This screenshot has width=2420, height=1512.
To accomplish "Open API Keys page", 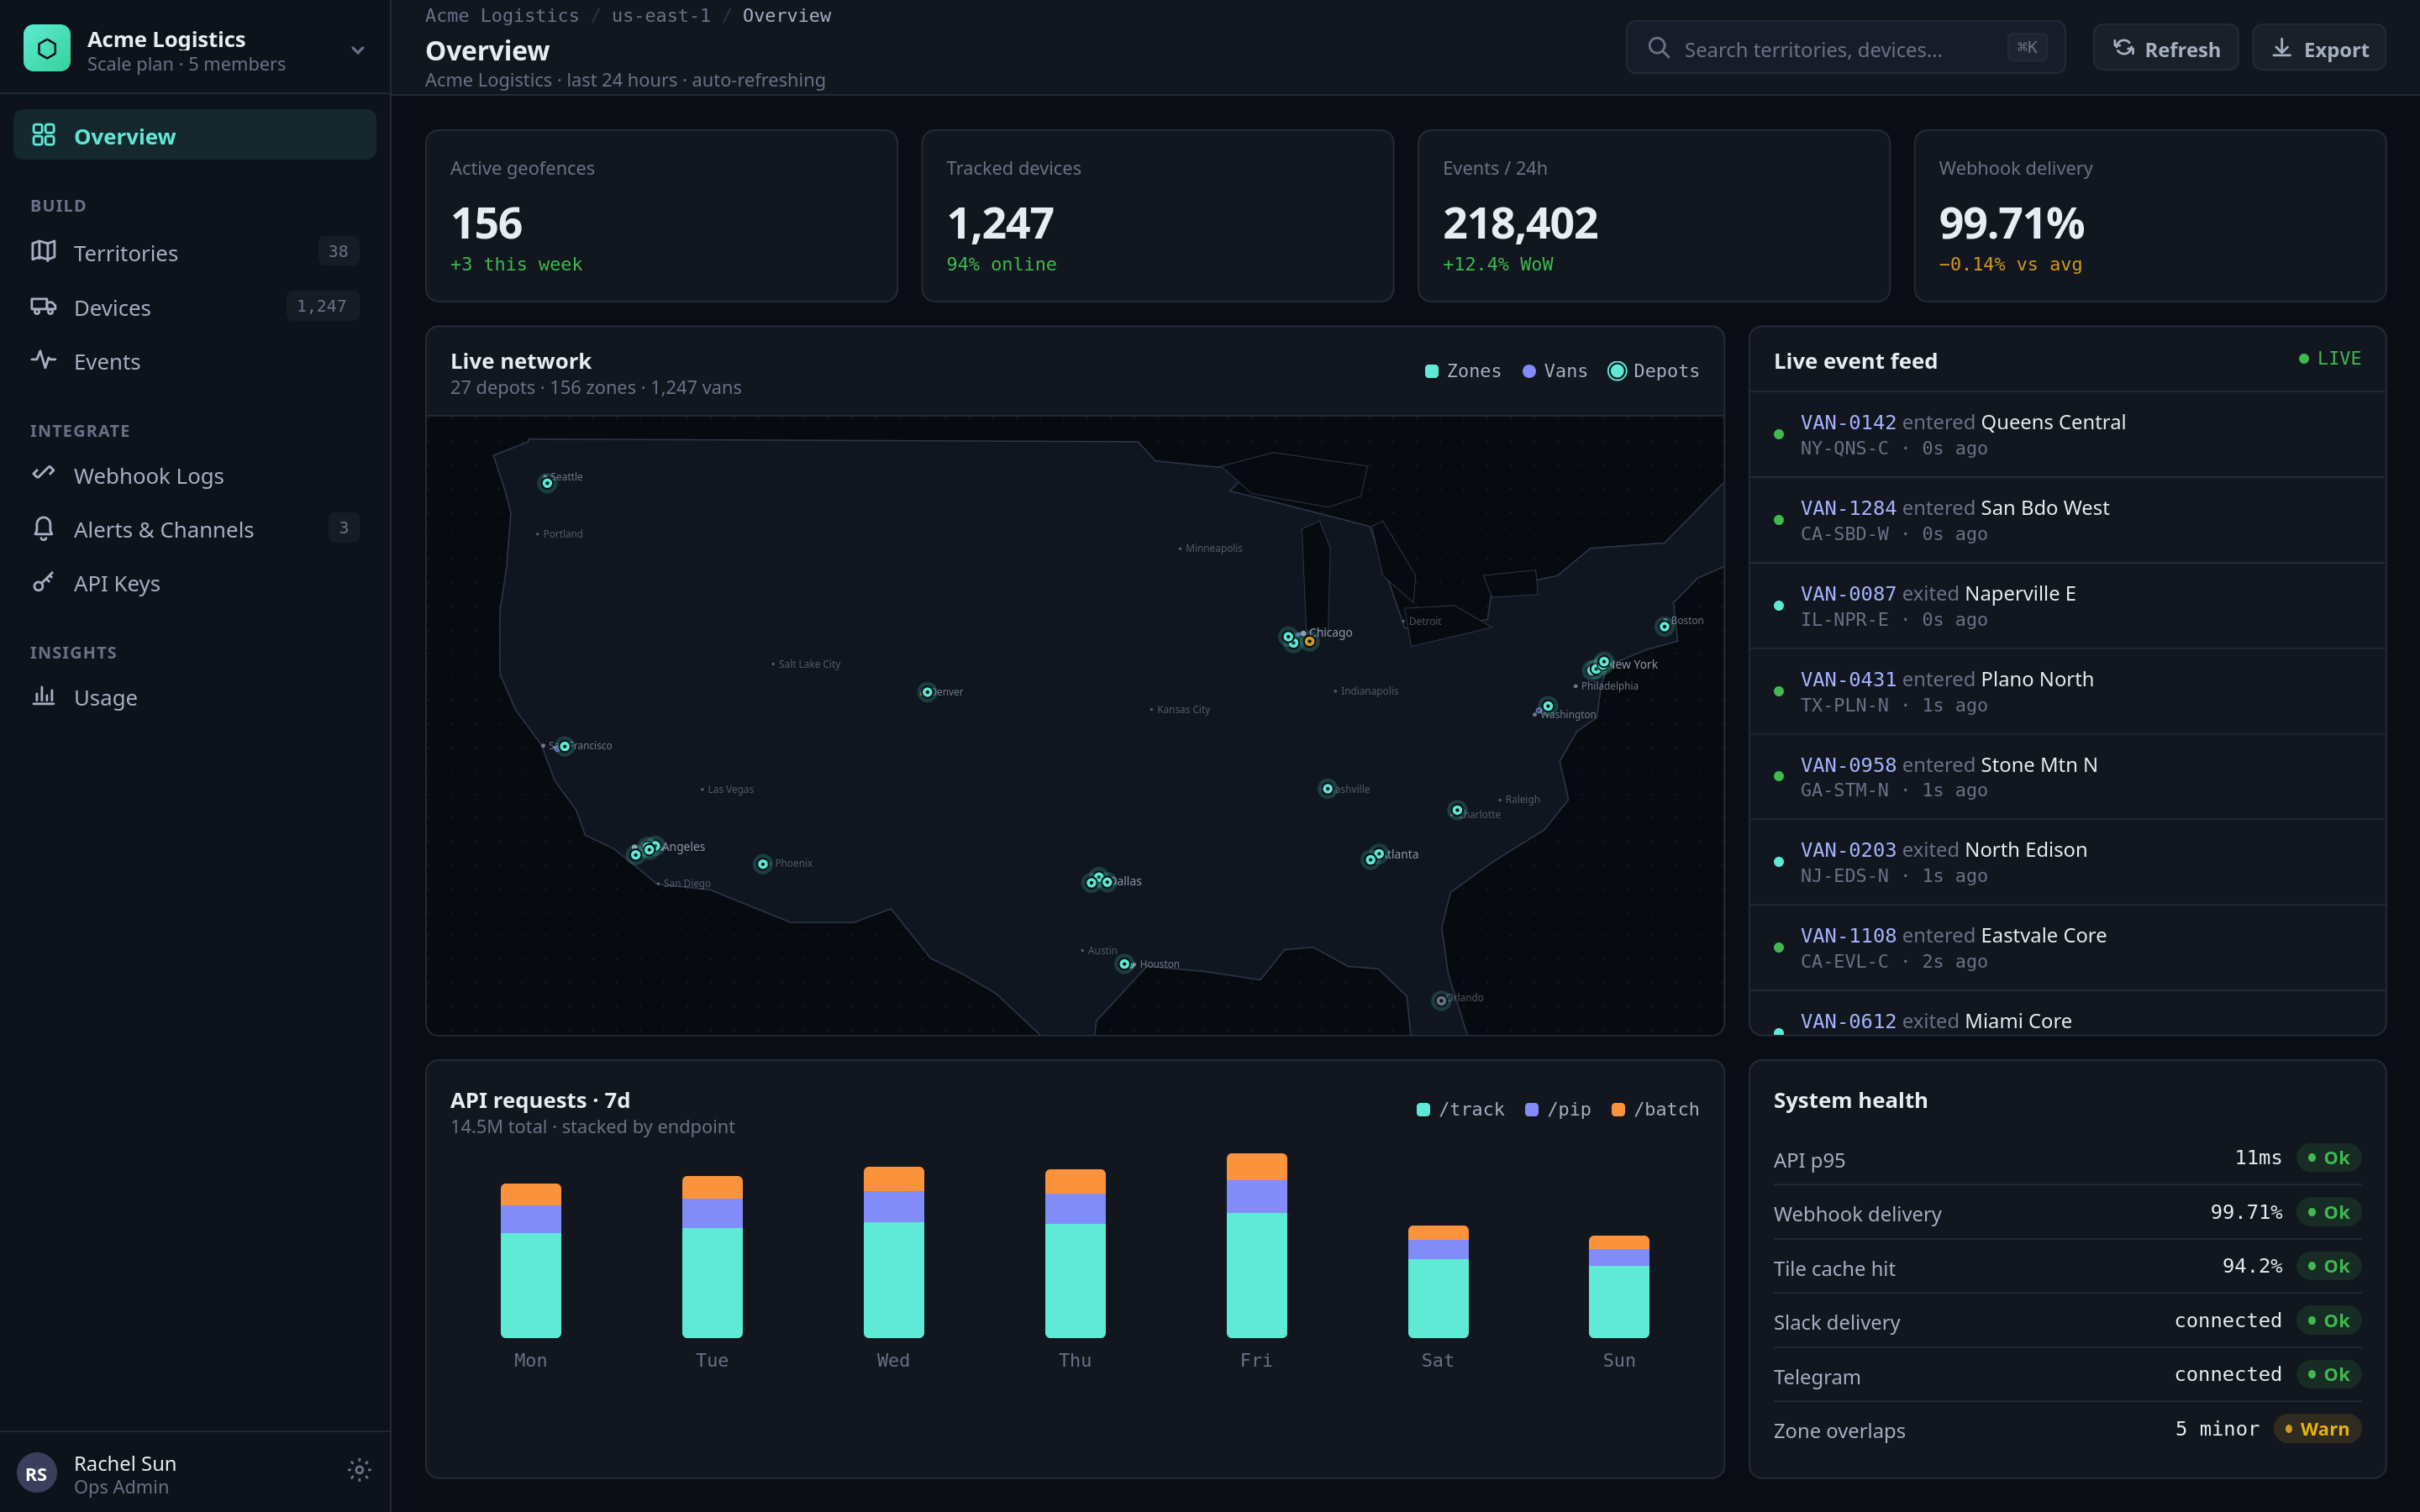I will [x=195, y=583].
